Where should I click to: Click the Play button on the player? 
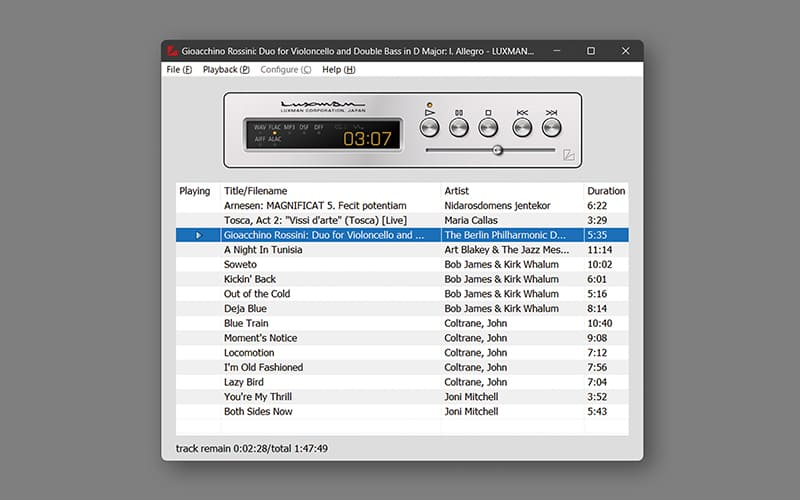point(429,128)
